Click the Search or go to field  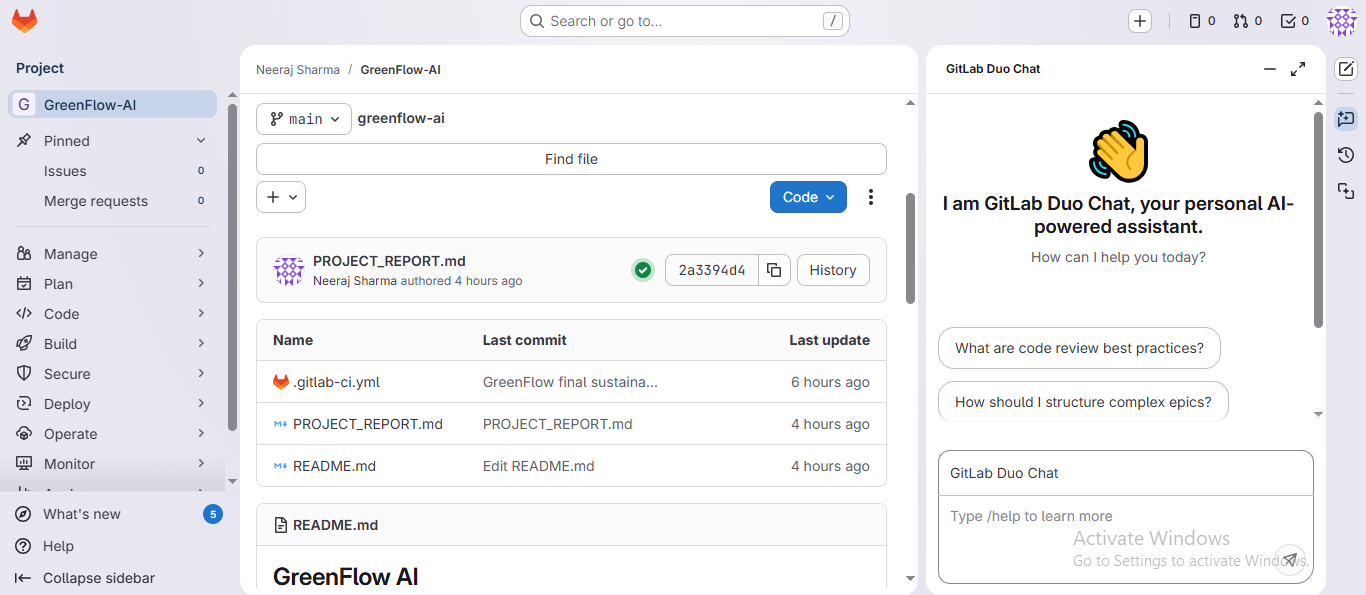tap(684, 21)
